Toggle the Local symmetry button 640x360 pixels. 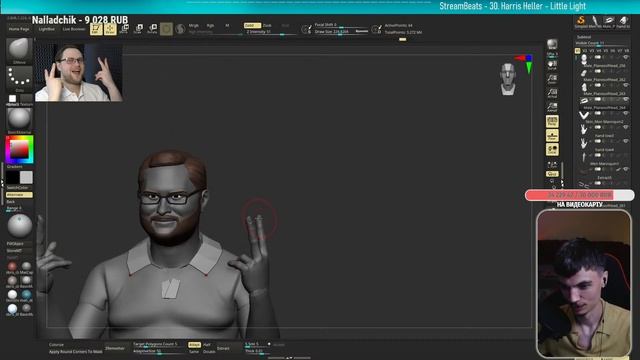(x=552, y=149)
